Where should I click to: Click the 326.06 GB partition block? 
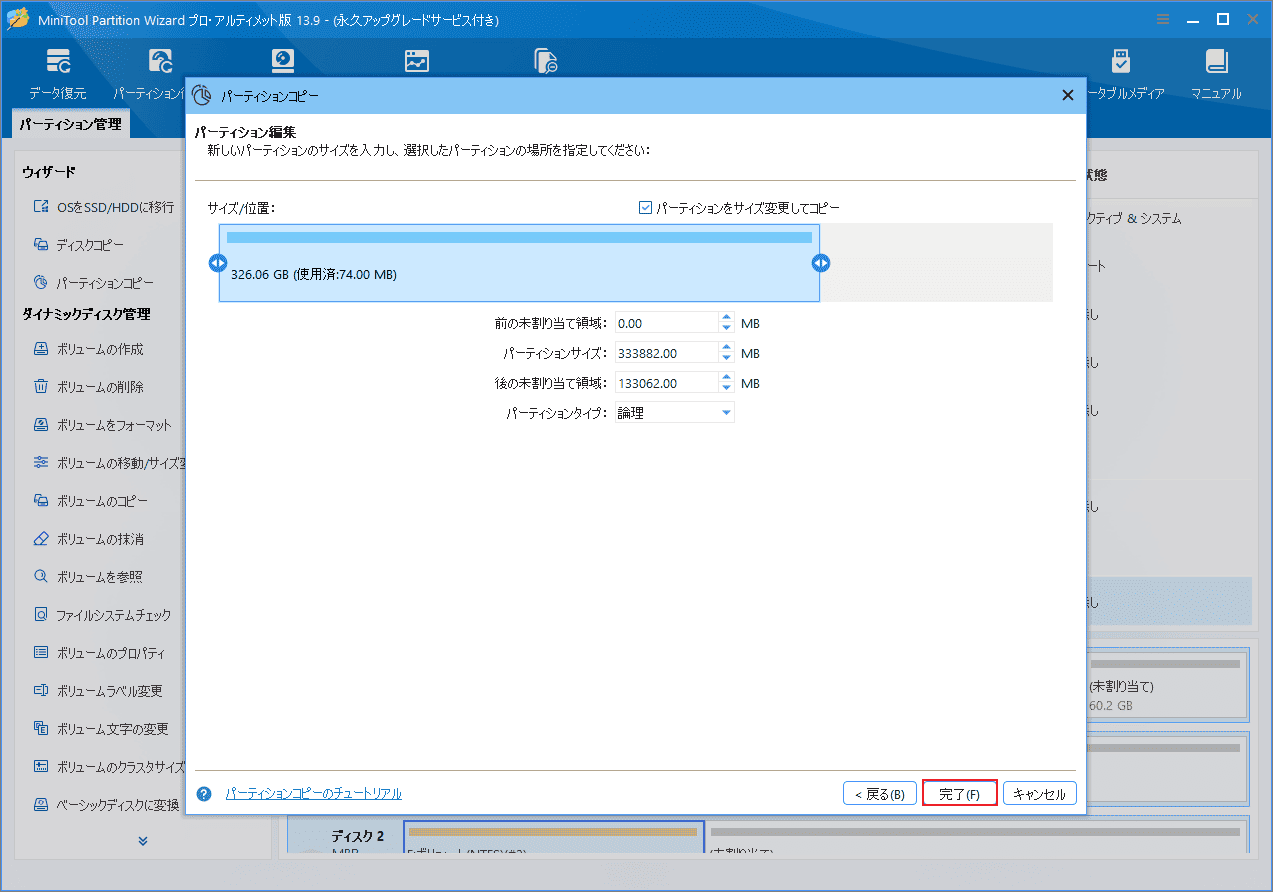point(519,263)
